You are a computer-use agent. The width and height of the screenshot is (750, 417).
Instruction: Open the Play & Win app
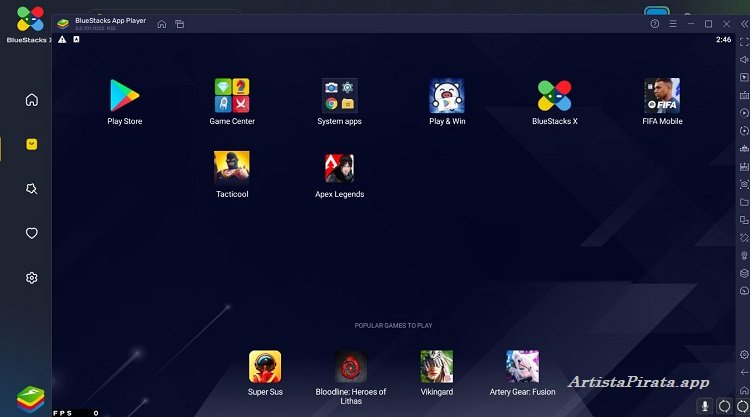click(x=447, y=96)
